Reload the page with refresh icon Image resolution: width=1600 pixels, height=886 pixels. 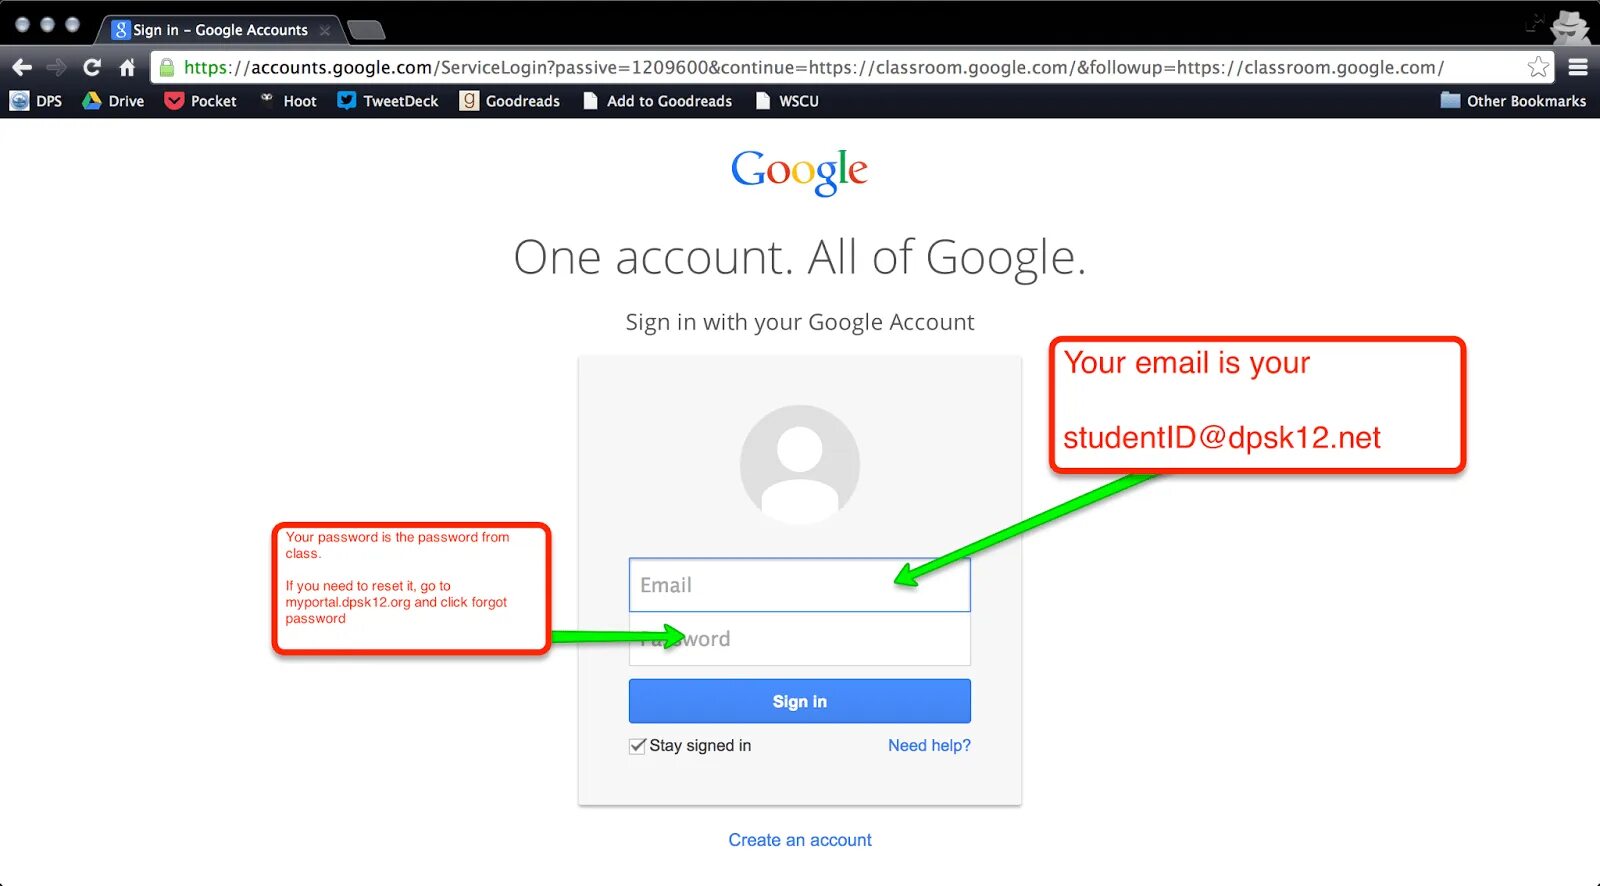92,67
